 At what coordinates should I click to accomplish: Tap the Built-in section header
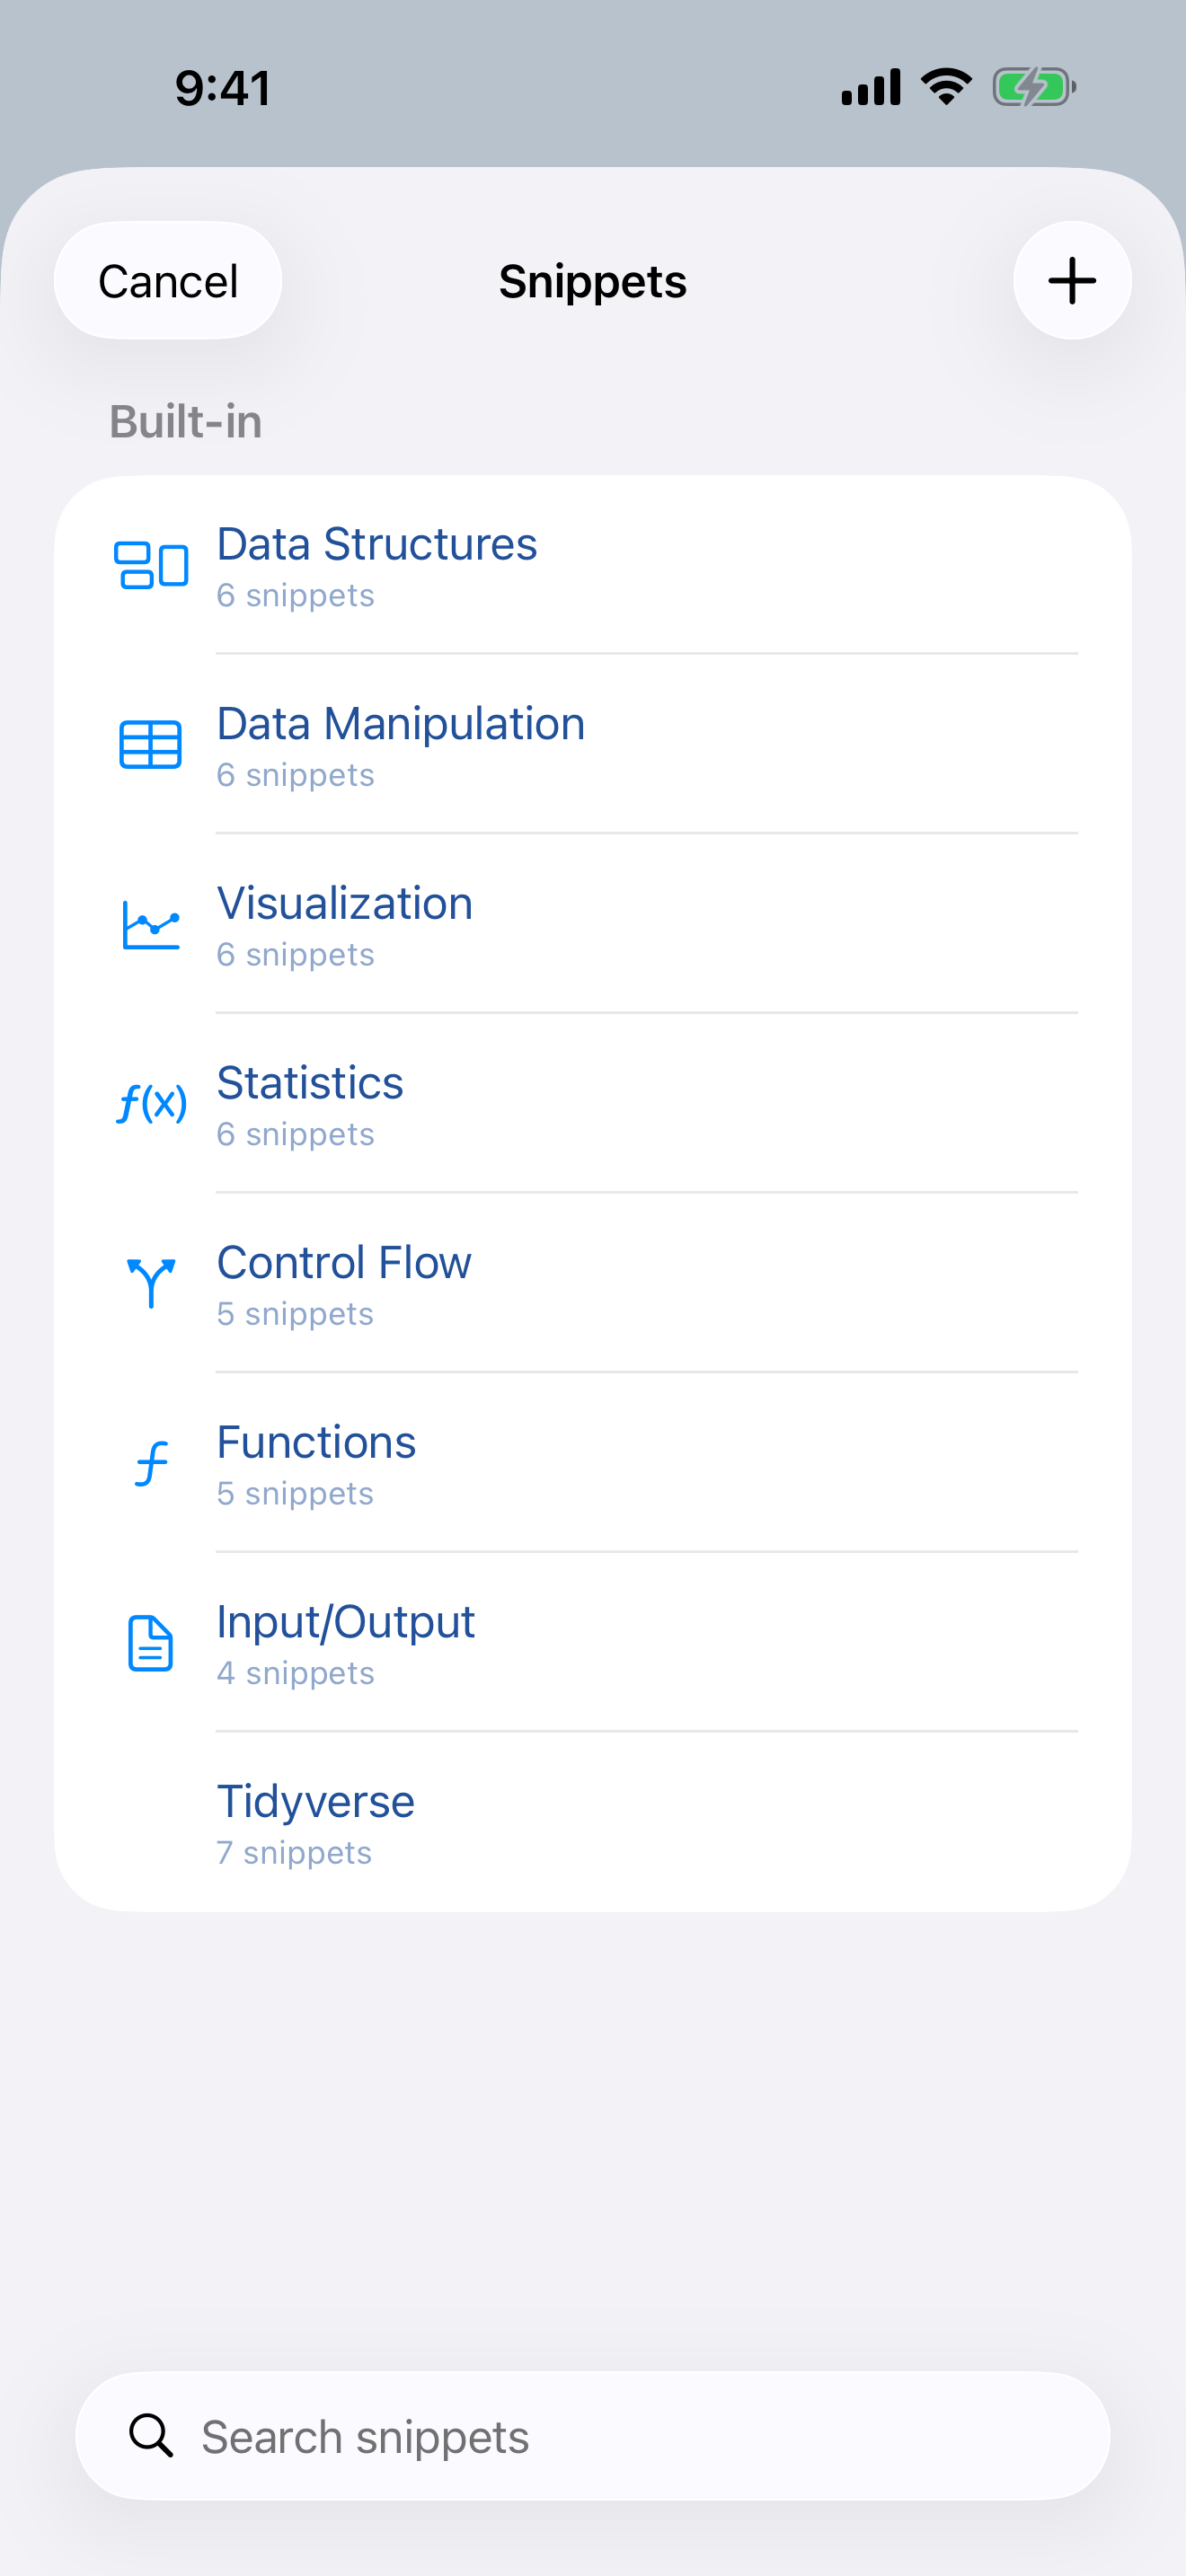(x=185, y=422)
